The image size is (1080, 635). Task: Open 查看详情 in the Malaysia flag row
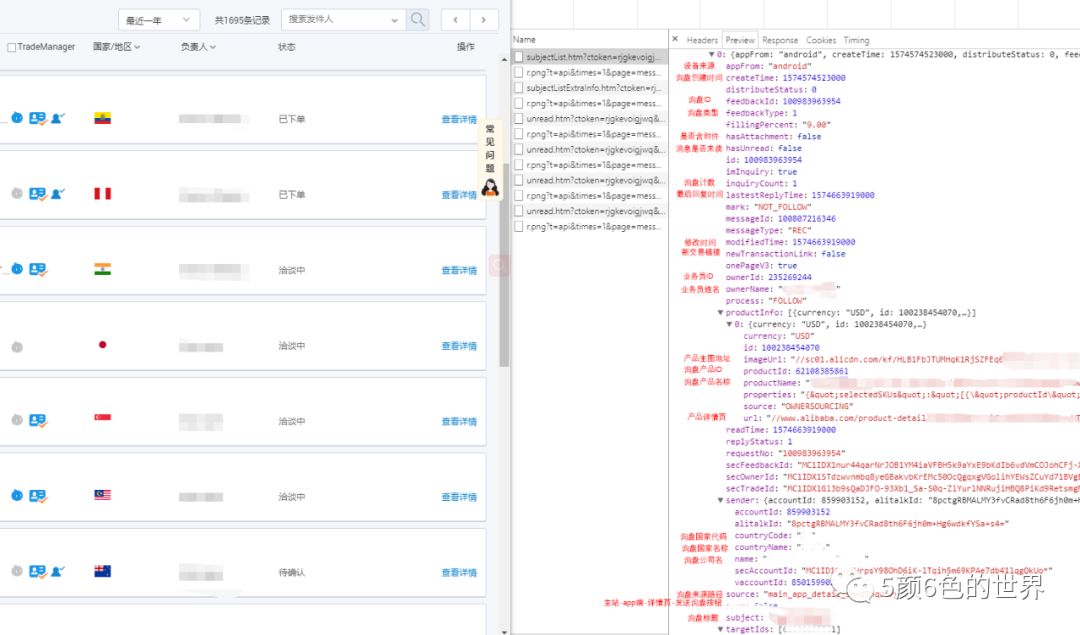459,497
